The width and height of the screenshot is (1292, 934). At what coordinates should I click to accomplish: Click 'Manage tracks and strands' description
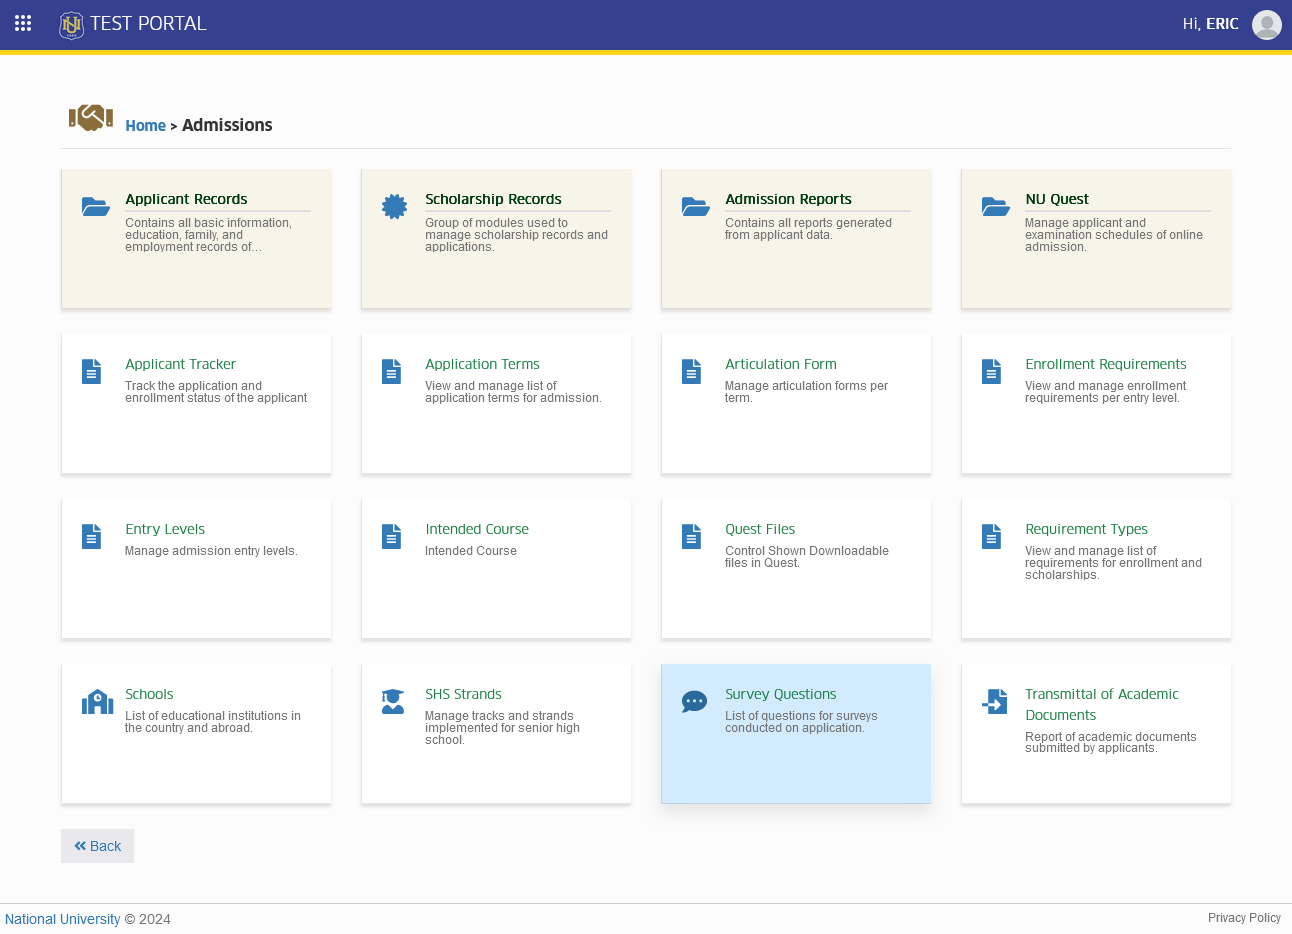(x=502, y=728)
